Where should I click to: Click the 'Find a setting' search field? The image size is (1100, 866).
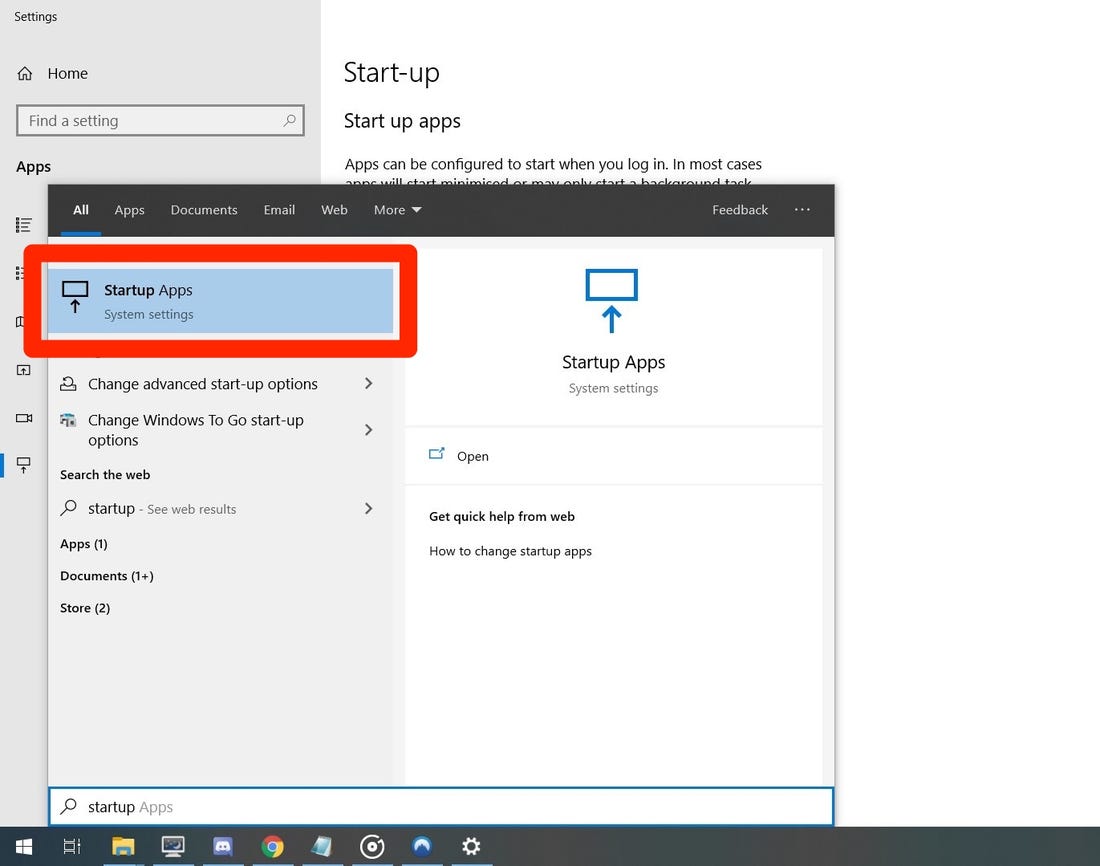152,121
